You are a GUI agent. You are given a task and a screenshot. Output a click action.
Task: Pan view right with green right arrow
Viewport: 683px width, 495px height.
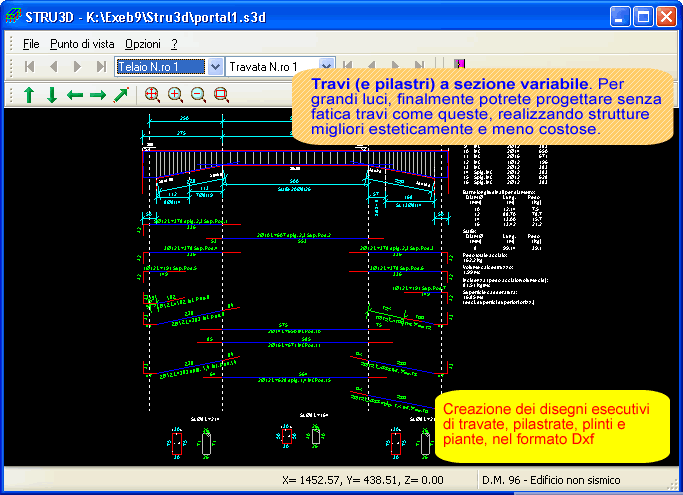[98, 95]
